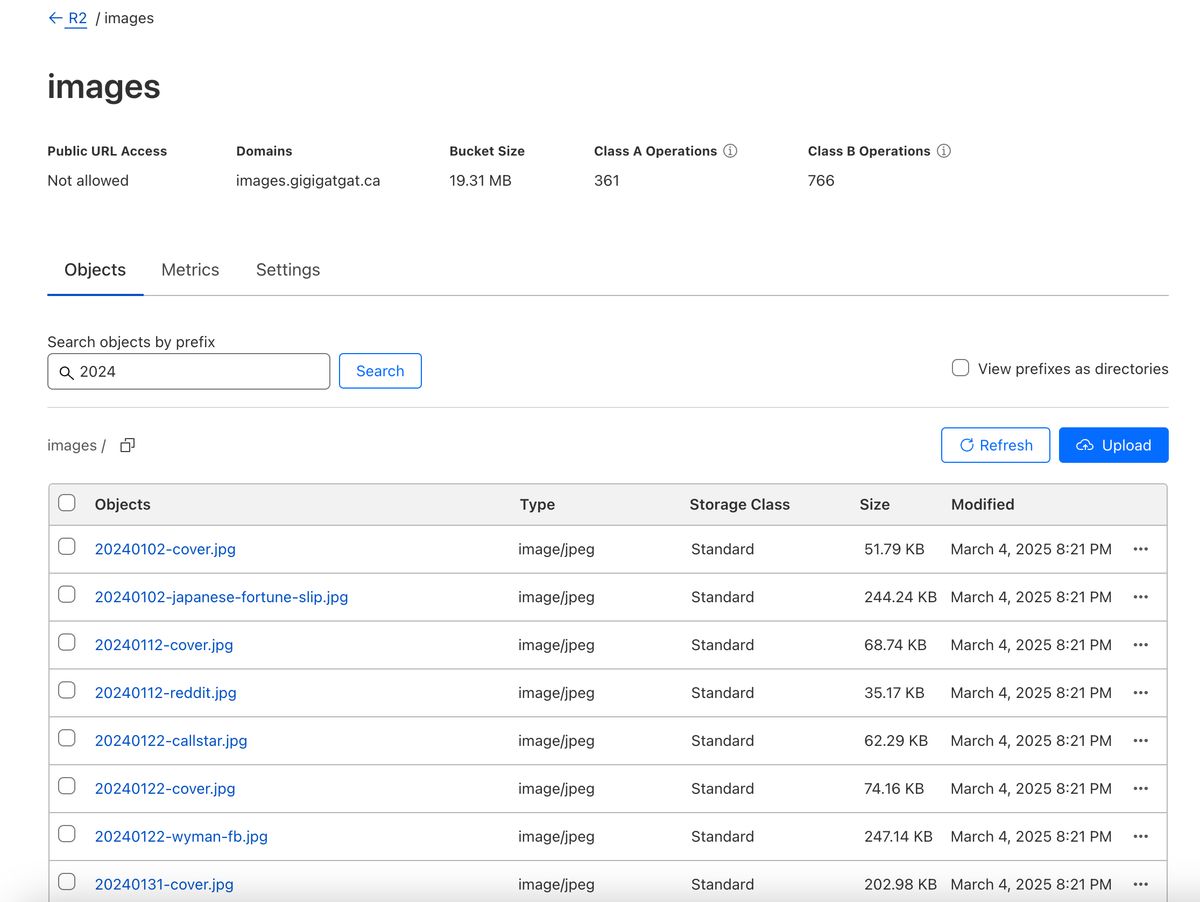1200x902 pixels.
Task: Click the Refresh button
Action: [x=995, y=445]
